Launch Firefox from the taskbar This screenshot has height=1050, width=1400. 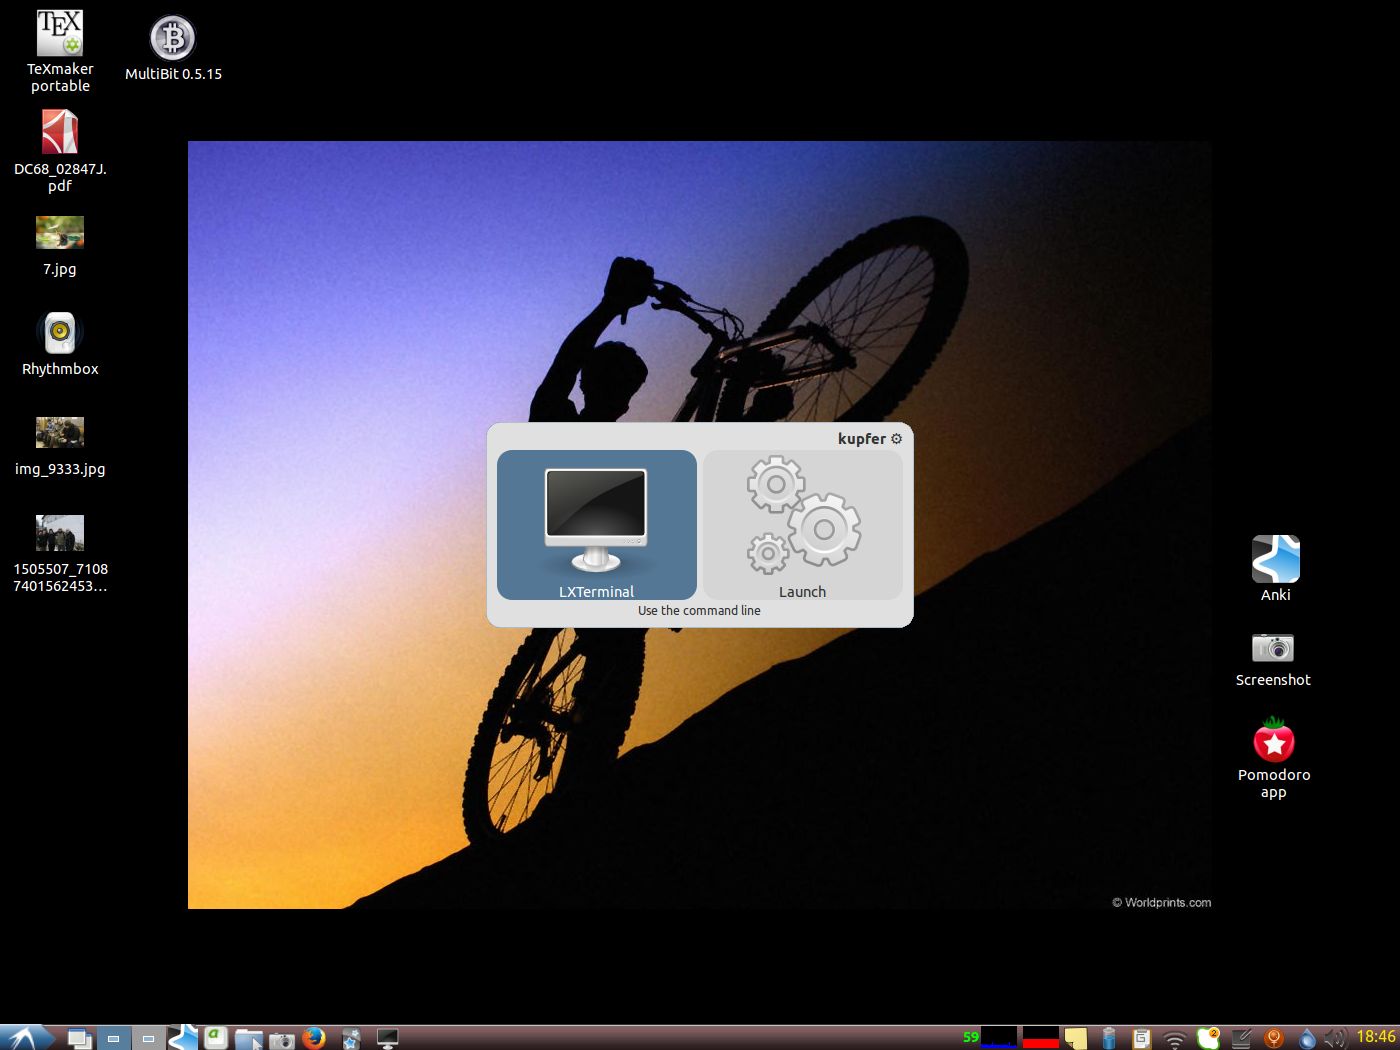click(314, 1038)
